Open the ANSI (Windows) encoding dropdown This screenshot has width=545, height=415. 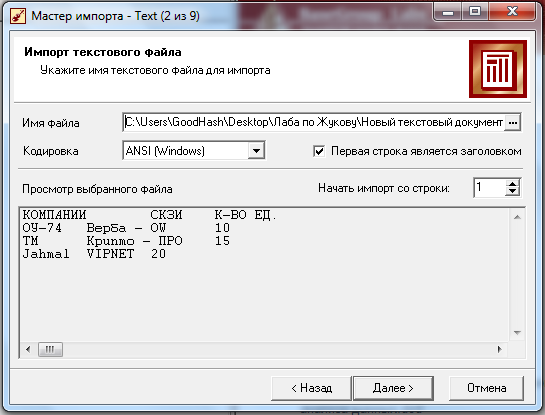pos(256,151)
